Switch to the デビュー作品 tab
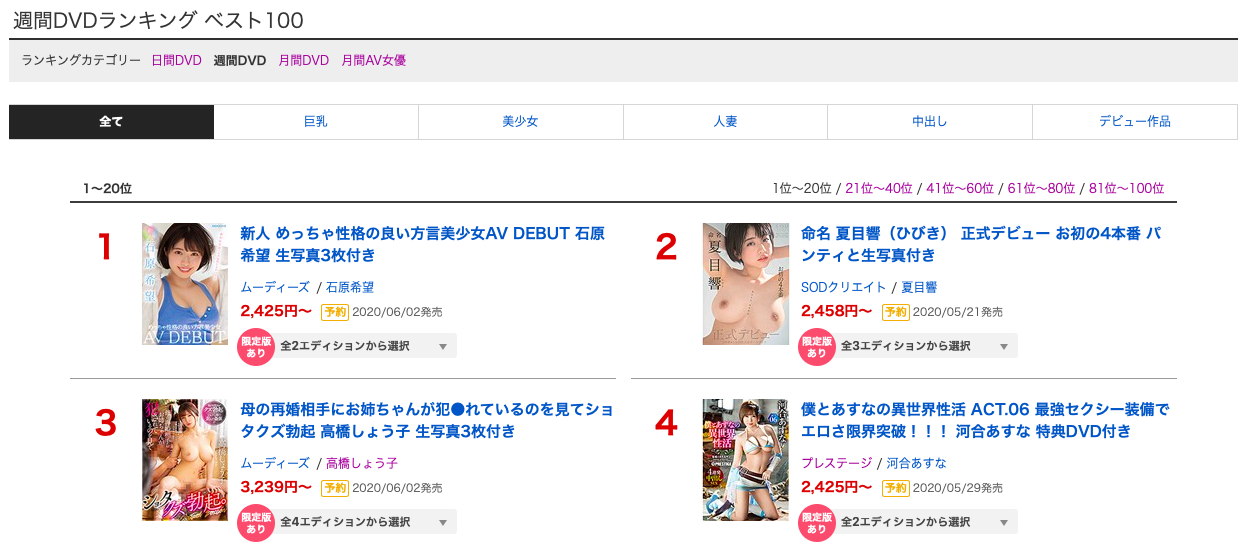 coord(1134,122)
